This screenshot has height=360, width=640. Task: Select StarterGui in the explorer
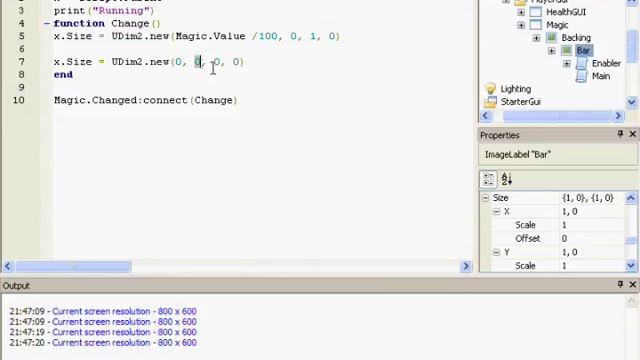[520, 102]
